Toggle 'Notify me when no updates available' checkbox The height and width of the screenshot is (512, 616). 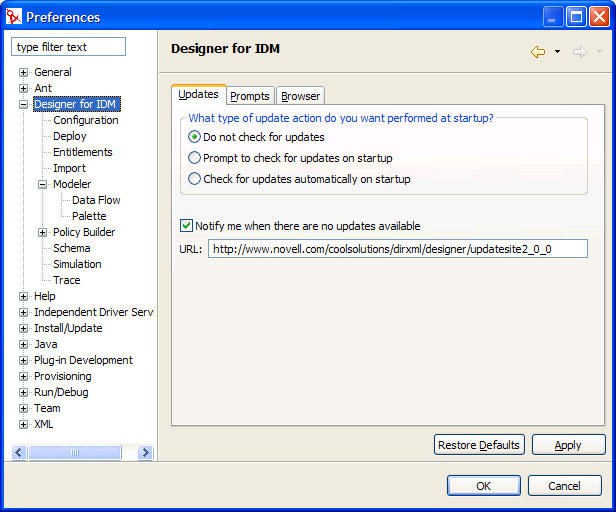pos(186,226)
